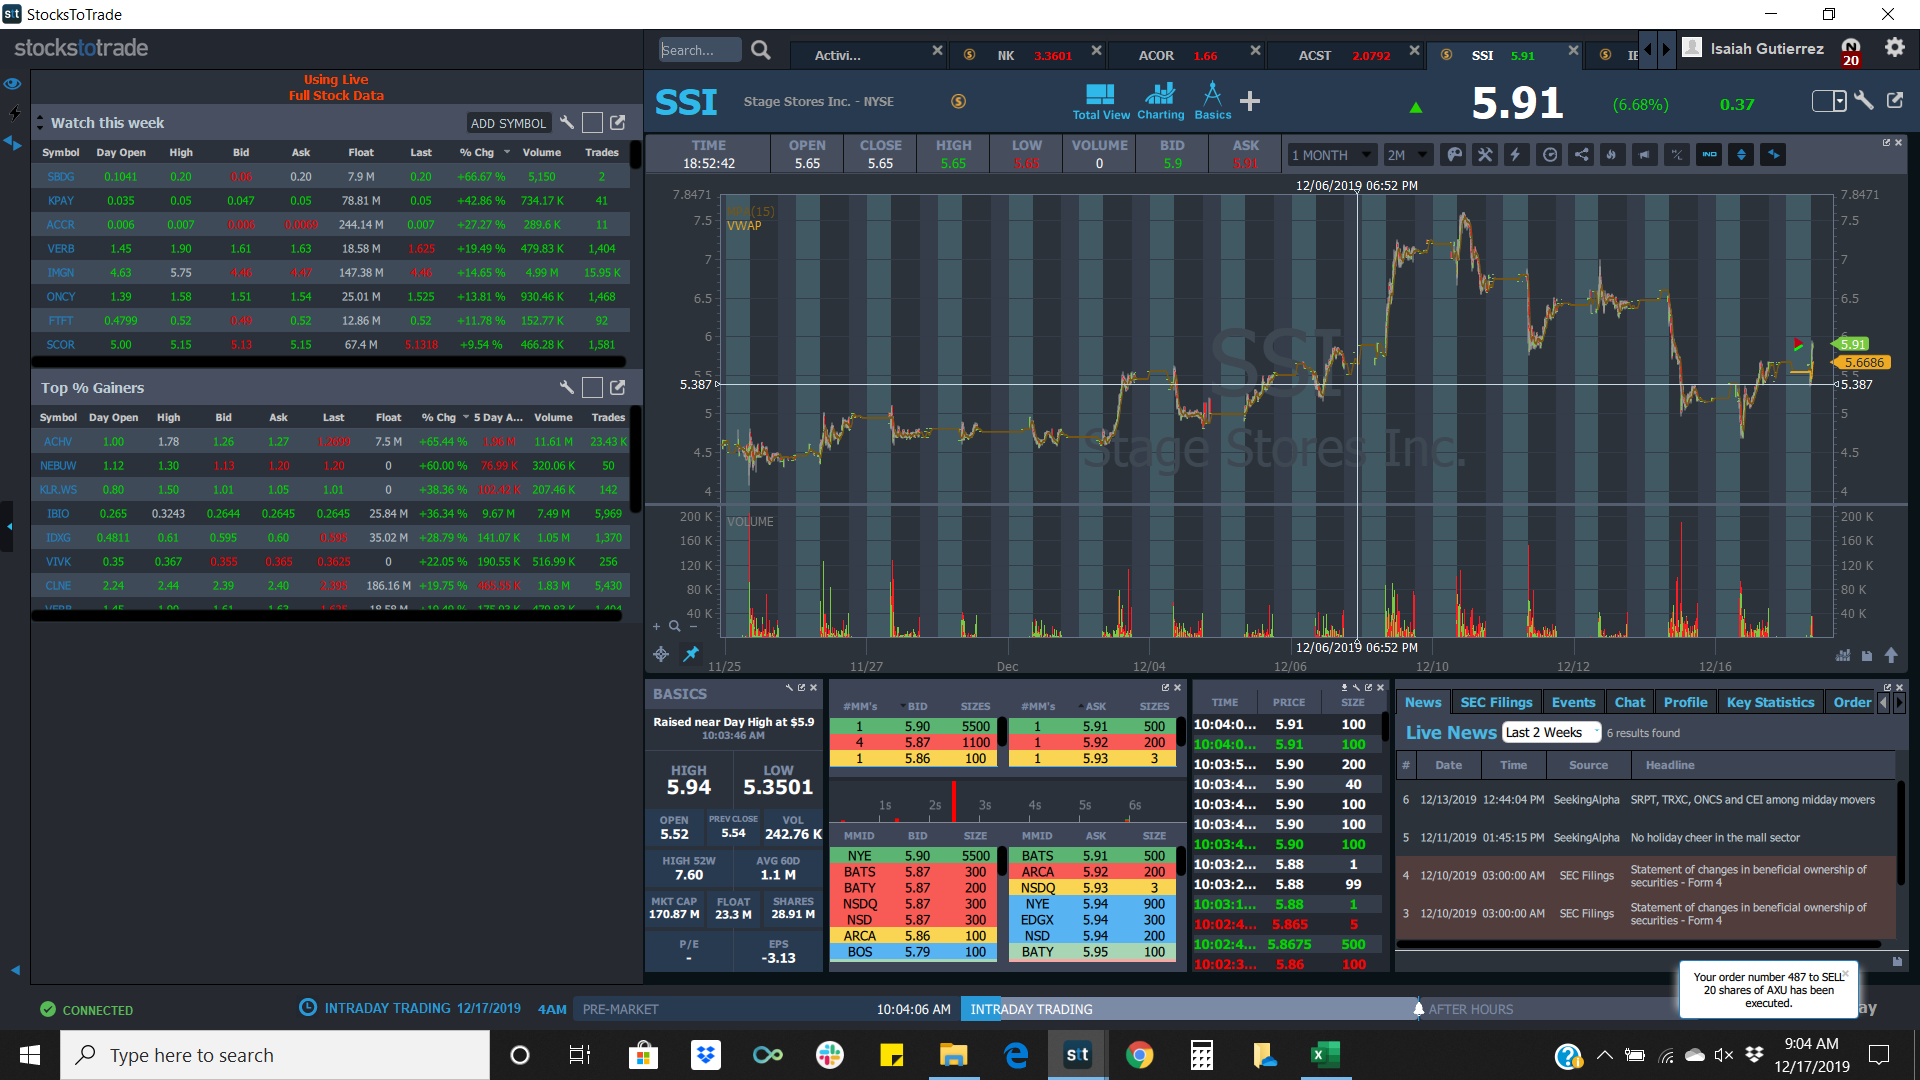Open settings gear in top bar

point(1894,48)
